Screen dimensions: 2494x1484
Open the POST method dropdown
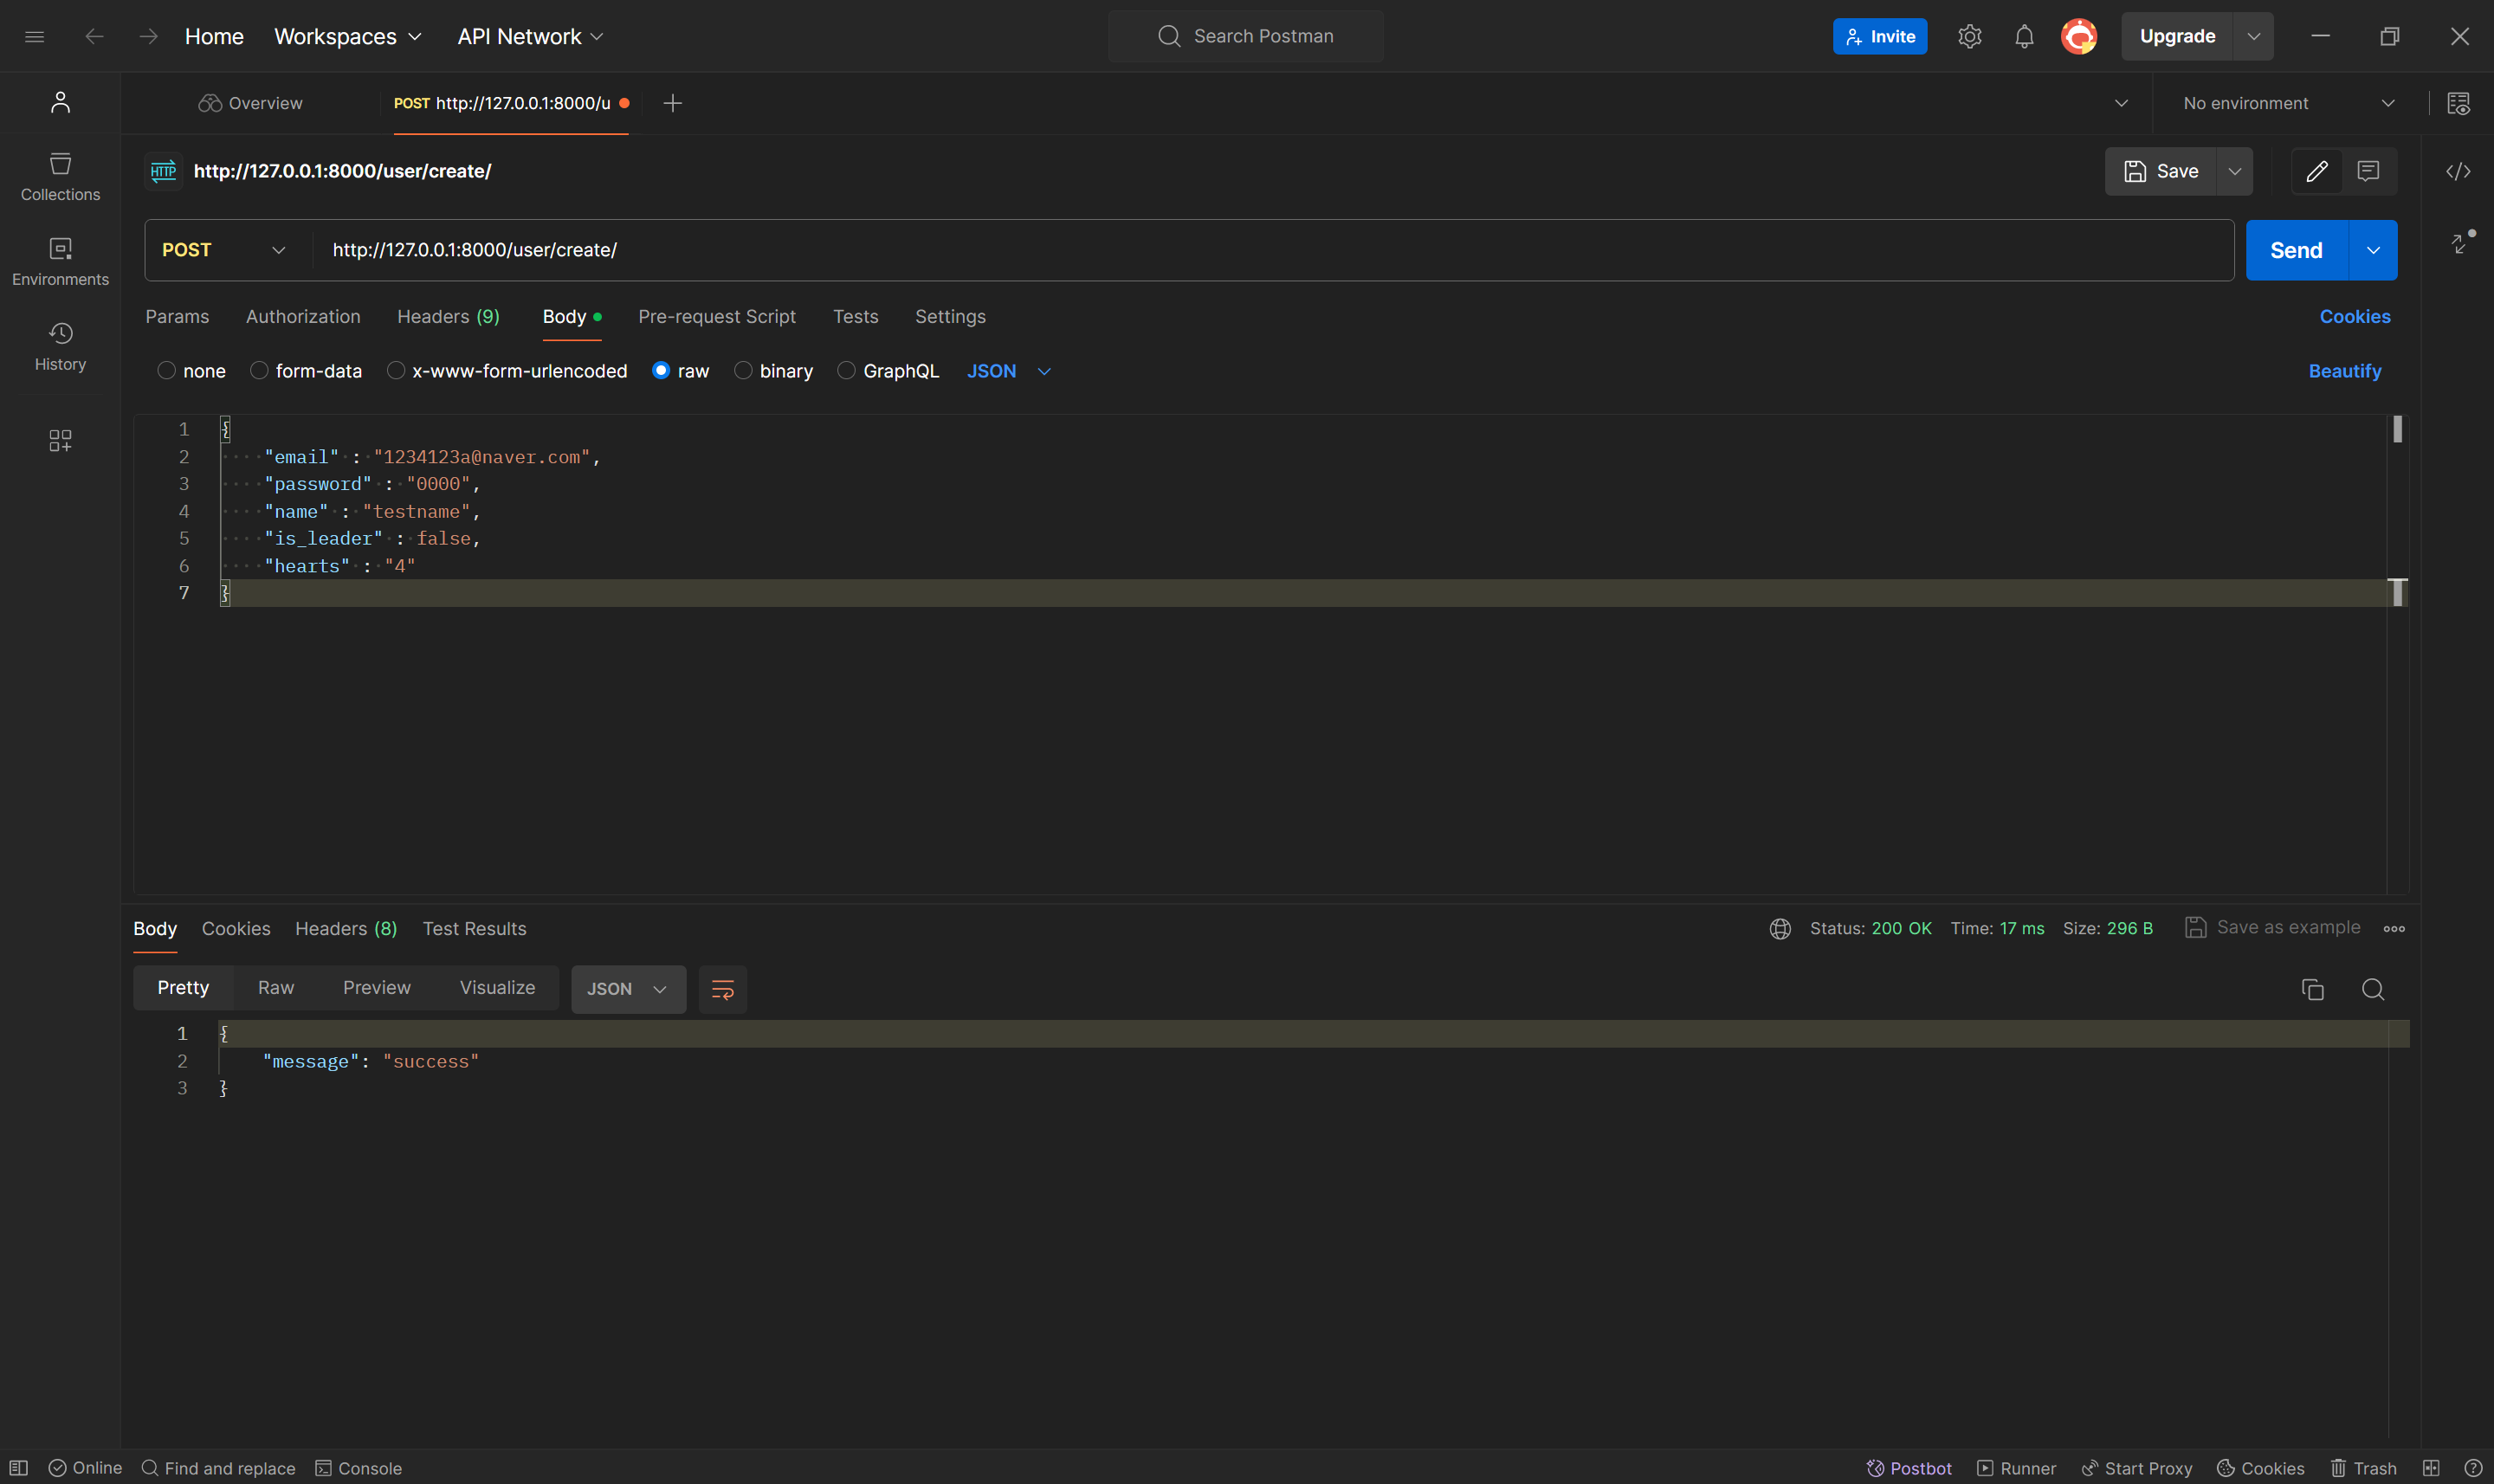(x=224, y=250)
